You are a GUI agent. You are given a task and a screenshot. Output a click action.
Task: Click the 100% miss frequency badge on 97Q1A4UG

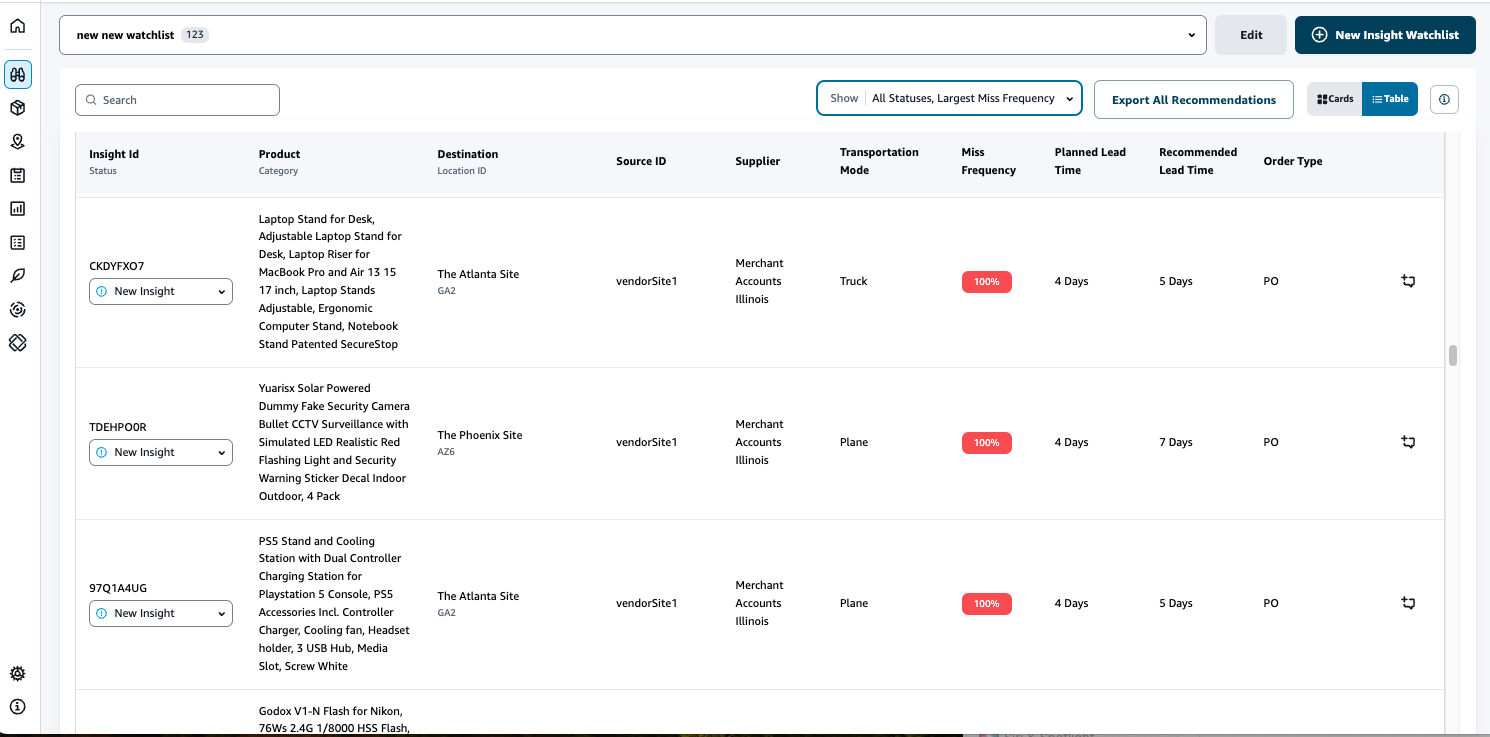click(x=986, y=603)
